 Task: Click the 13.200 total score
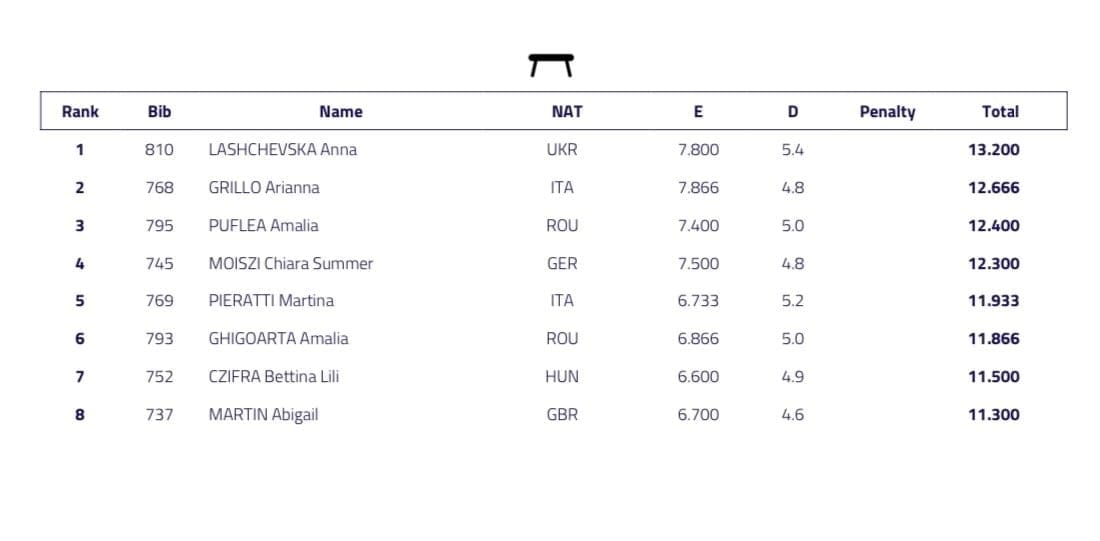tap(993, 150)
